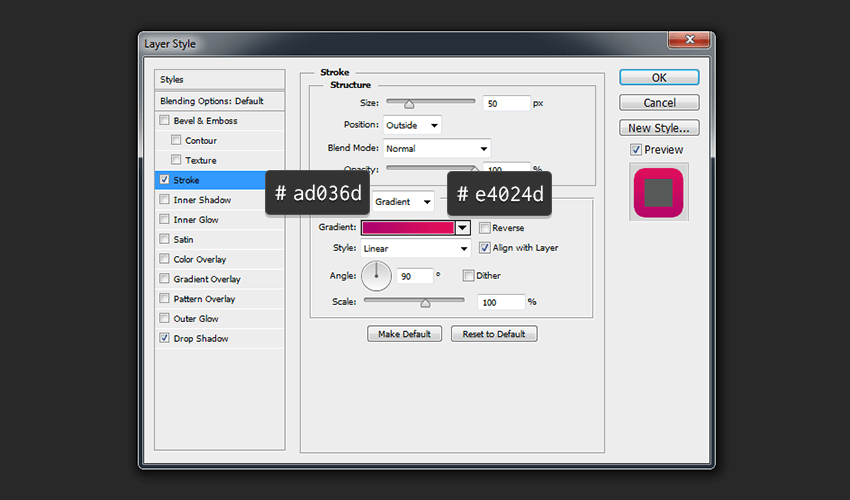Enable the Dither checkbox
The height and width of the screenshot is (500, 850).
[468, 276]
